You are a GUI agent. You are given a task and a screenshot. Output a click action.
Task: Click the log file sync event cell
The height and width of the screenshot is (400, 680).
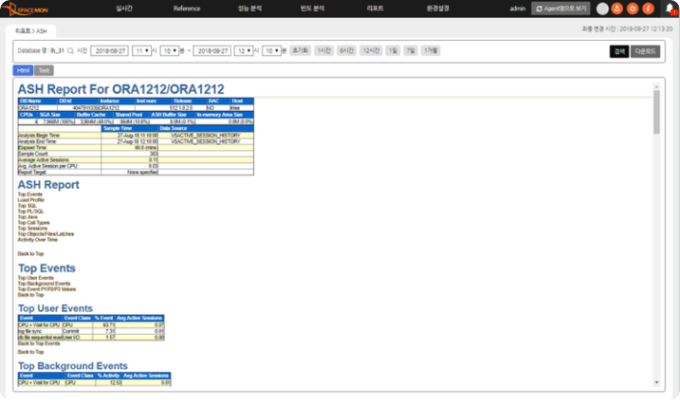point(39,331)
